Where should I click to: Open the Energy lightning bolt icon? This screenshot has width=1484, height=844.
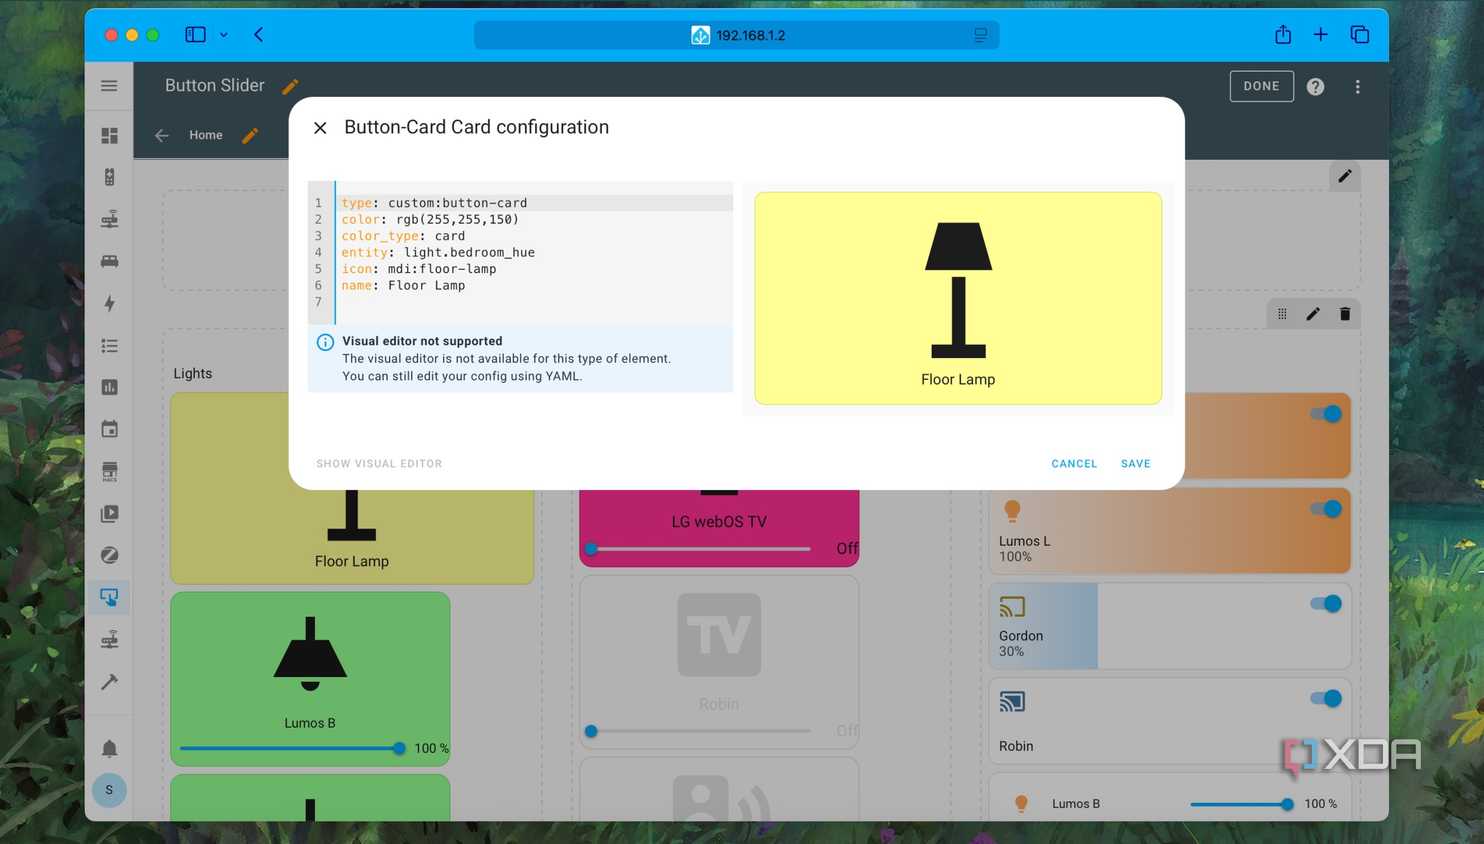109,303
